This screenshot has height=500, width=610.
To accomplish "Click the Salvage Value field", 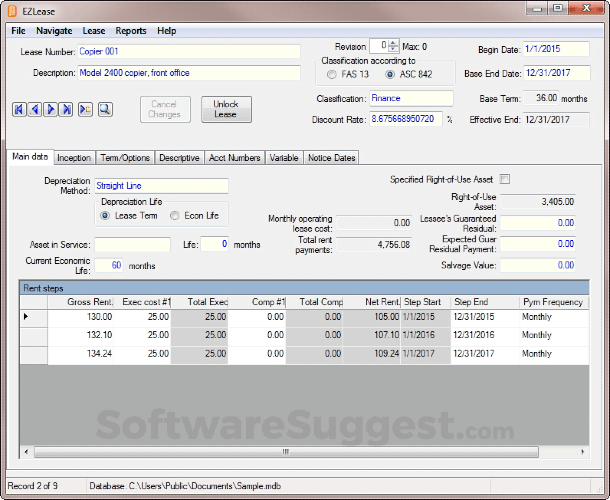I will point(538,265).
